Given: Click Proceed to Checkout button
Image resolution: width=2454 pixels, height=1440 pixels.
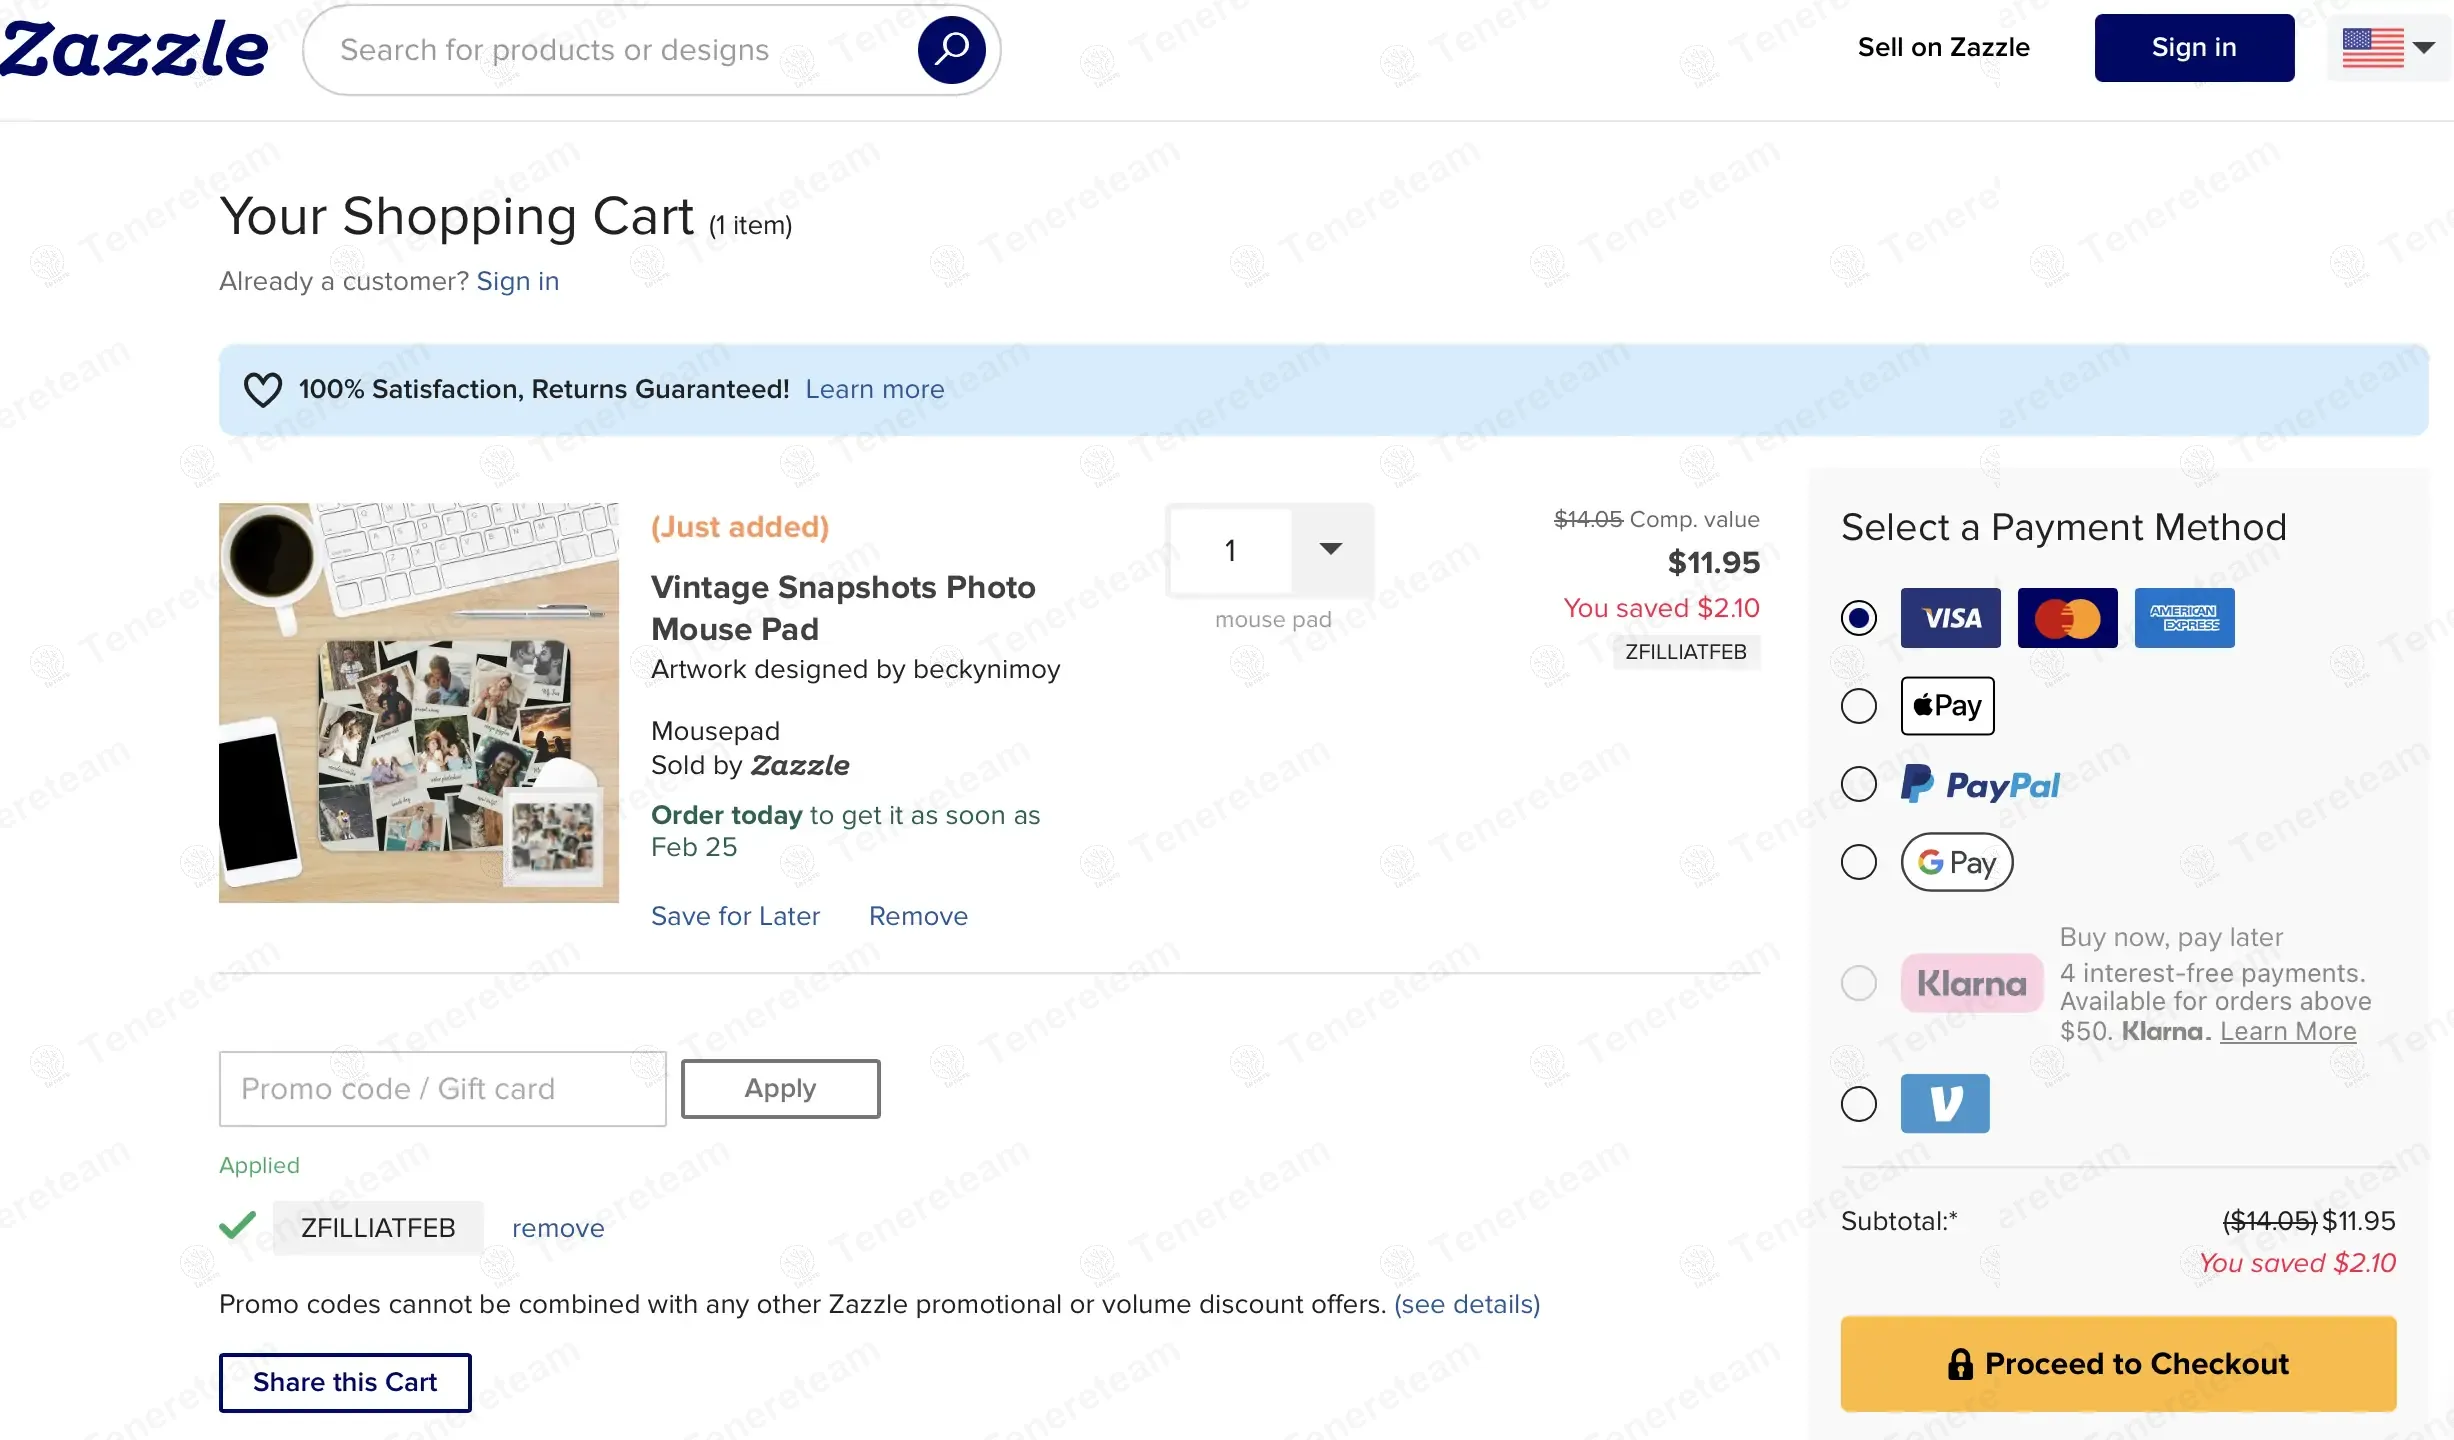Looking at the screenshot, I should (2118, 1363).
